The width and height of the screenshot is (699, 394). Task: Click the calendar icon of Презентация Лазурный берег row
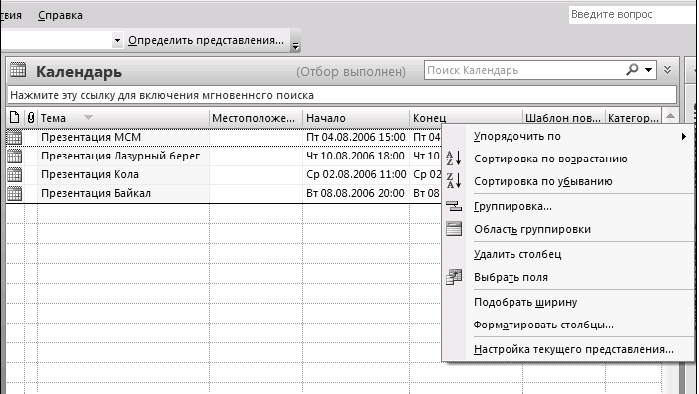coord(14,156)
